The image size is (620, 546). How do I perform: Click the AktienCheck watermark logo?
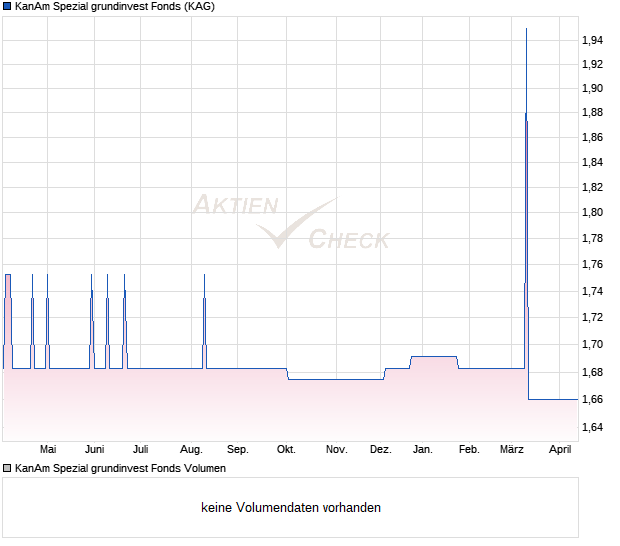tap(289, 223)
